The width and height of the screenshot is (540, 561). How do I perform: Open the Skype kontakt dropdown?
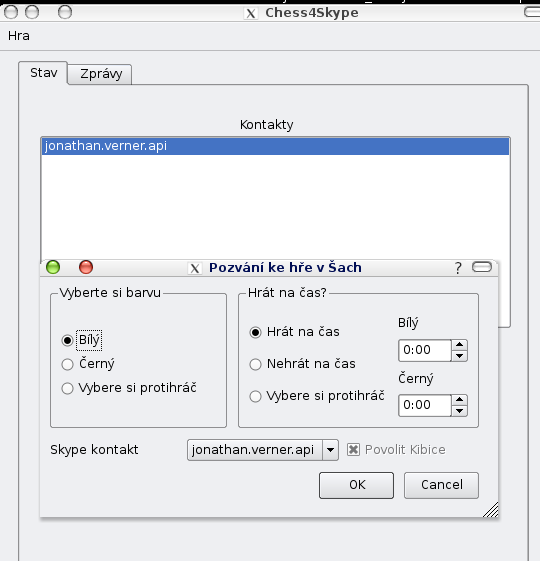263,450
